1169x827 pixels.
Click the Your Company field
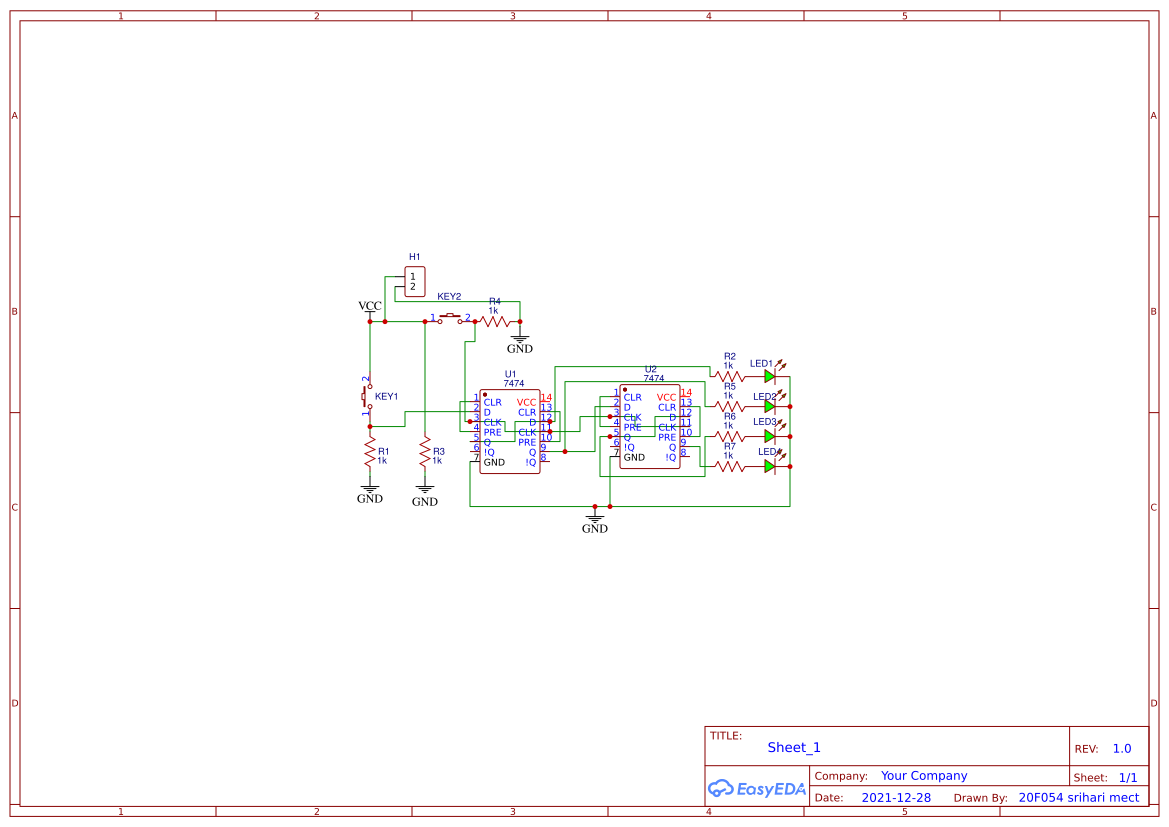pyautogui.click(x=922, y=775)
